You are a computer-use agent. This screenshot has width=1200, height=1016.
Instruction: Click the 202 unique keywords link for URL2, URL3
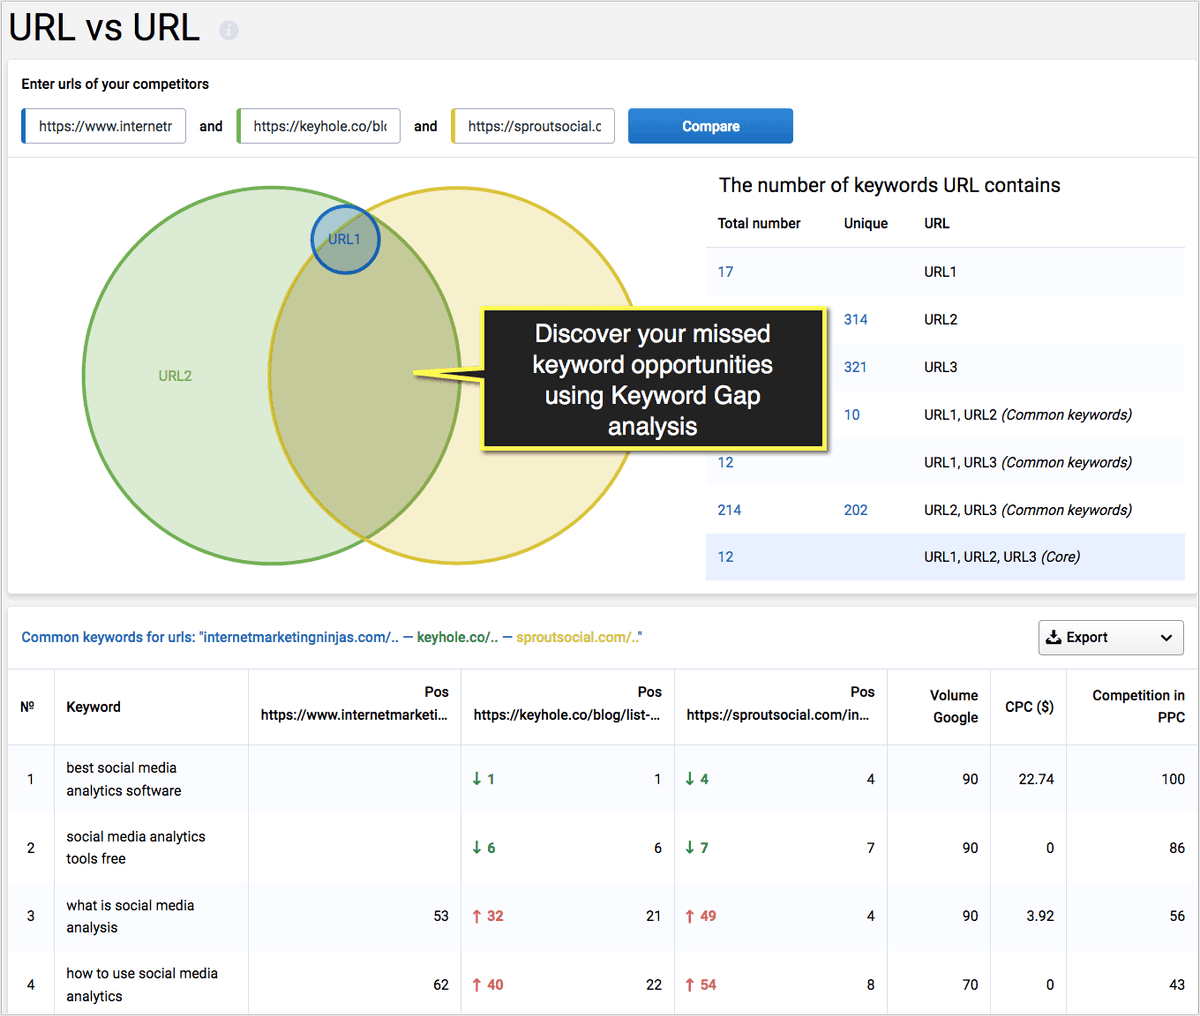(855, 509)
